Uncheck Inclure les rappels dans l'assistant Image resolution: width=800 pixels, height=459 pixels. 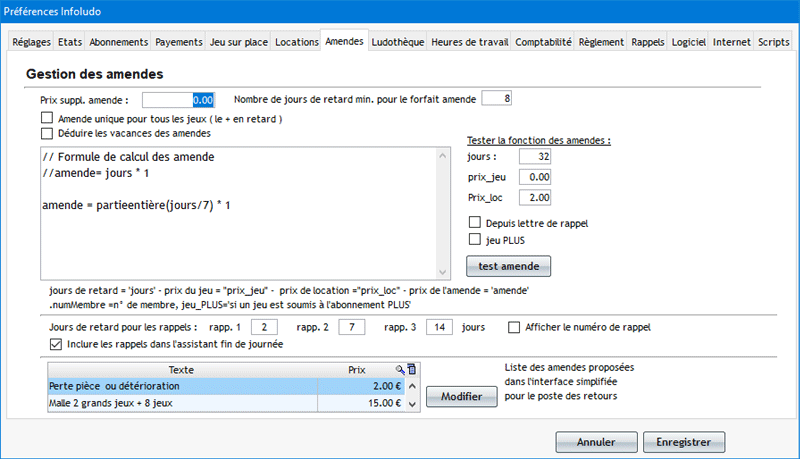coord(56,344)
